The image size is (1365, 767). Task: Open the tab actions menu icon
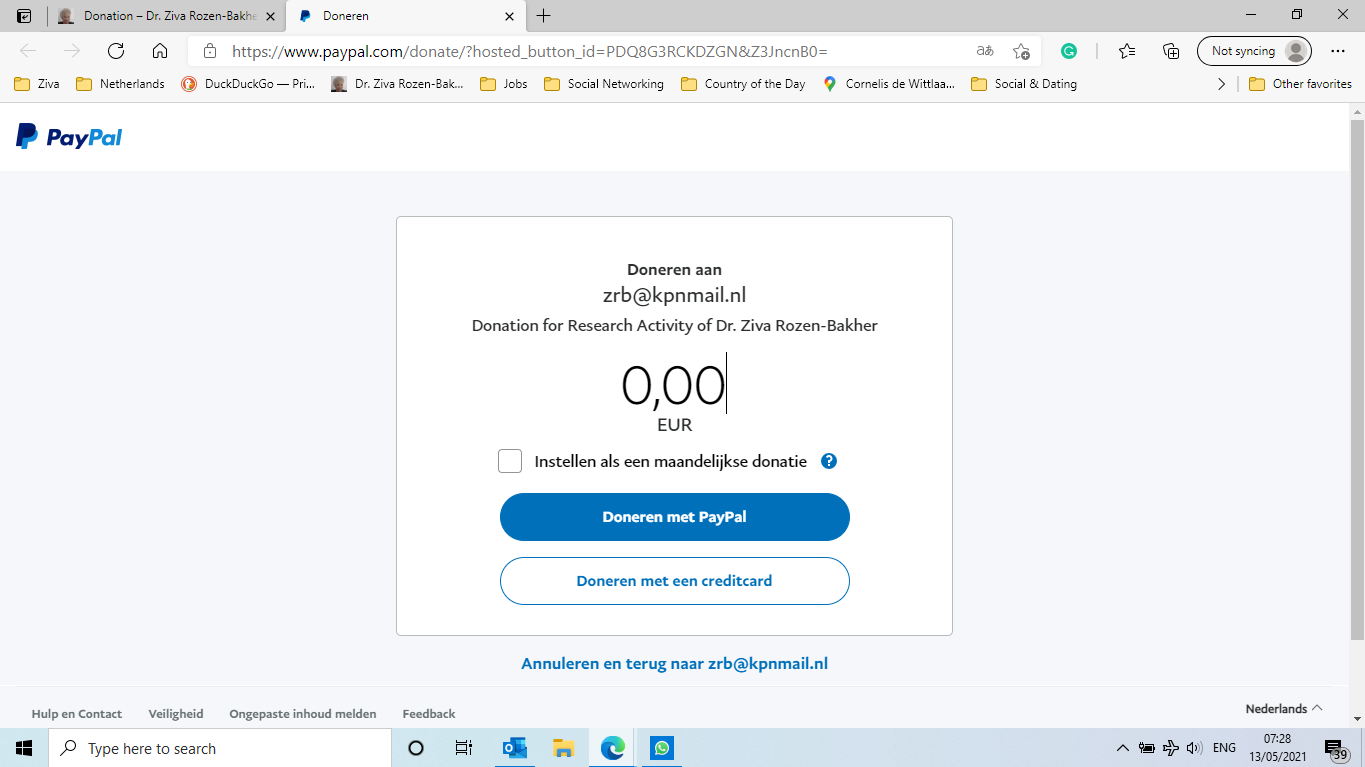tap(24, 16)
